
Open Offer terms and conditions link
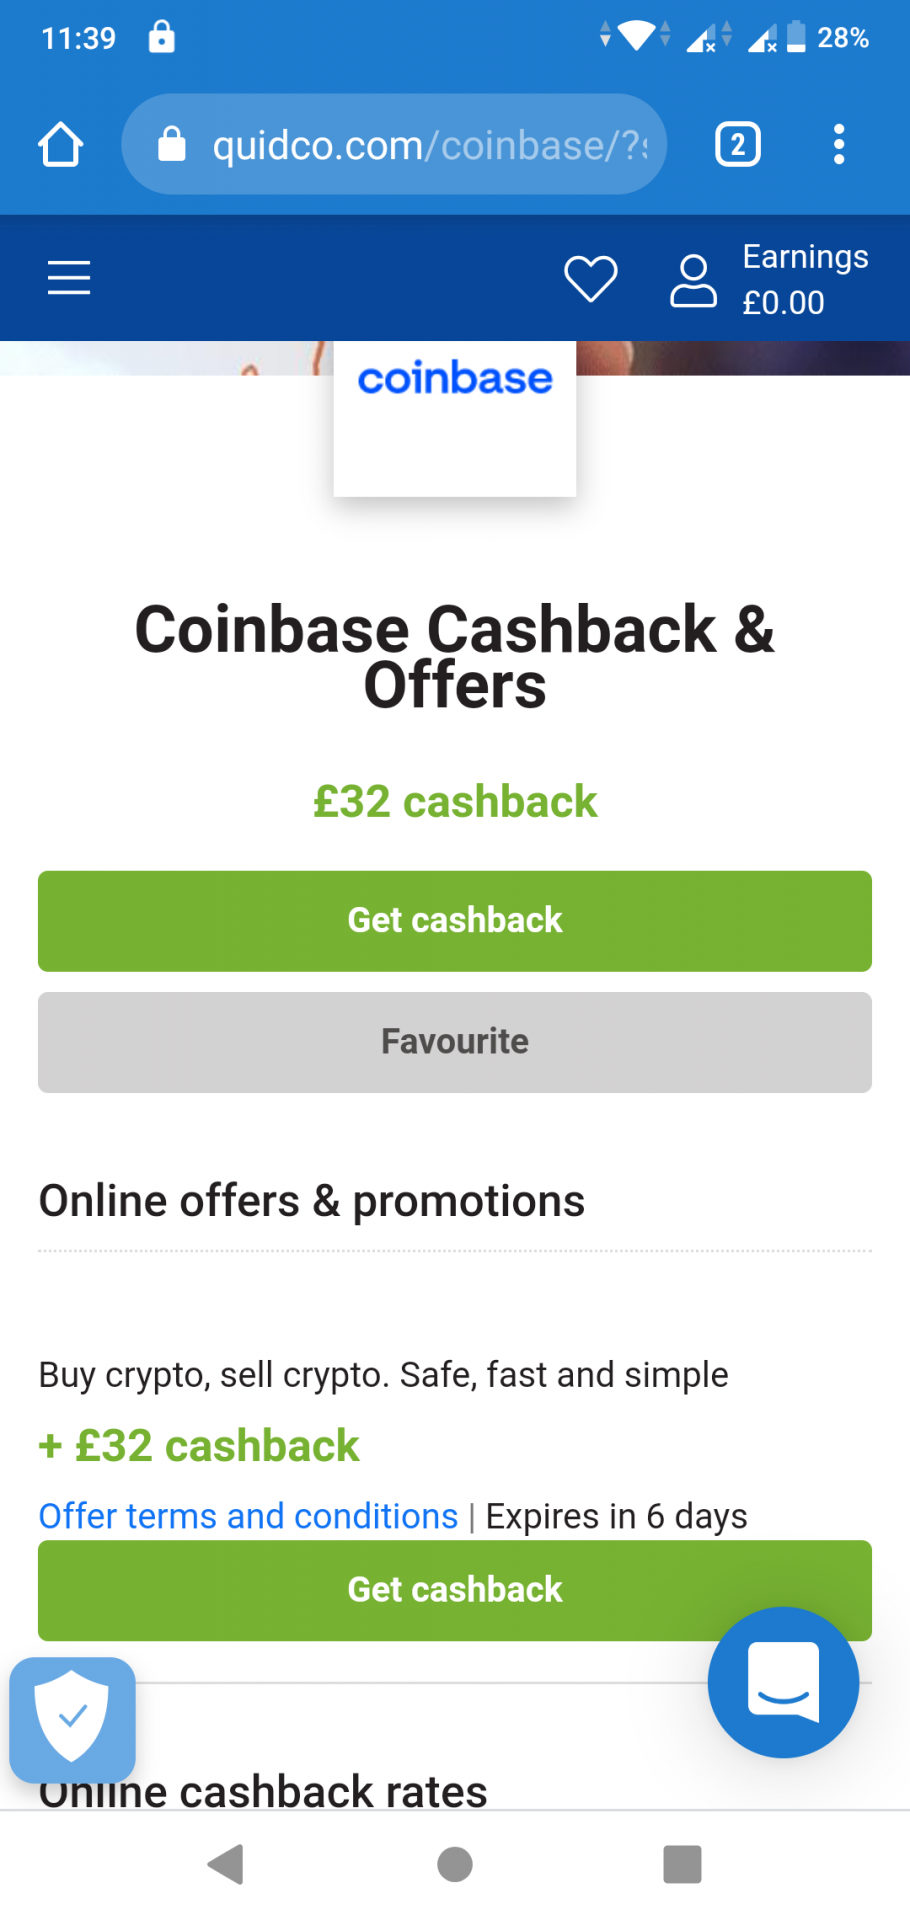point(248,1516)
